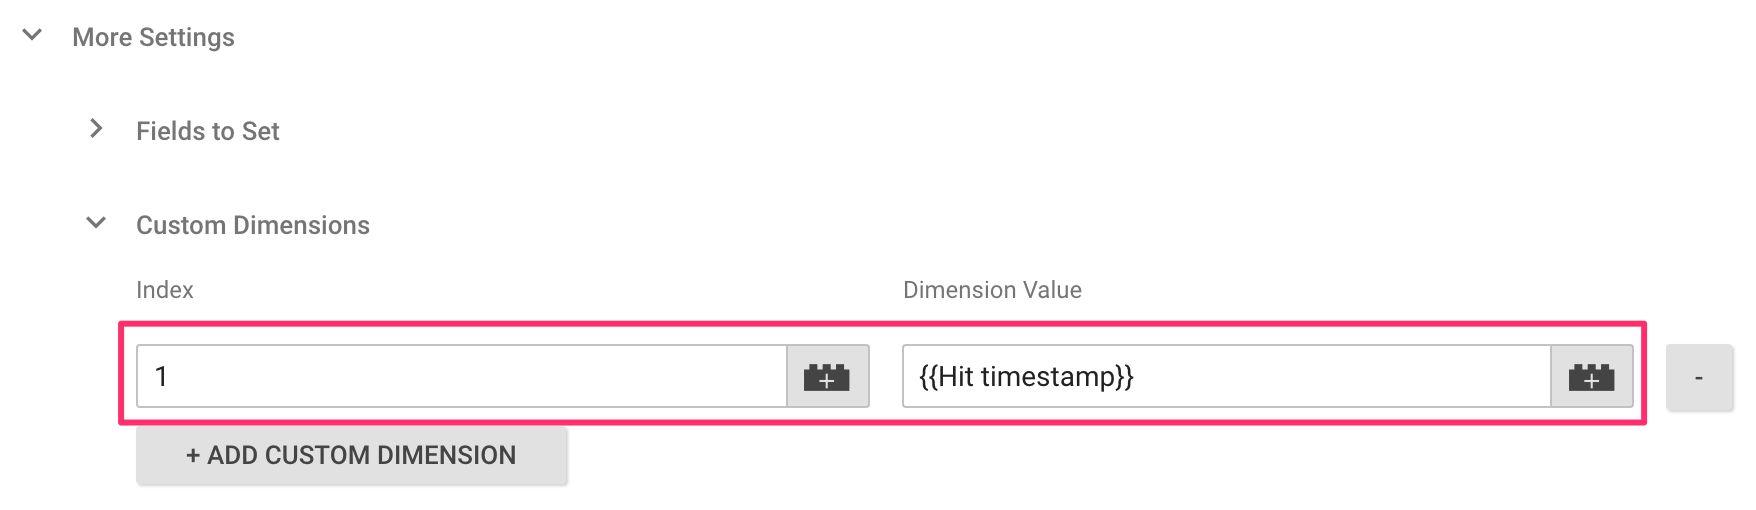Click into the Index input field

462,377
